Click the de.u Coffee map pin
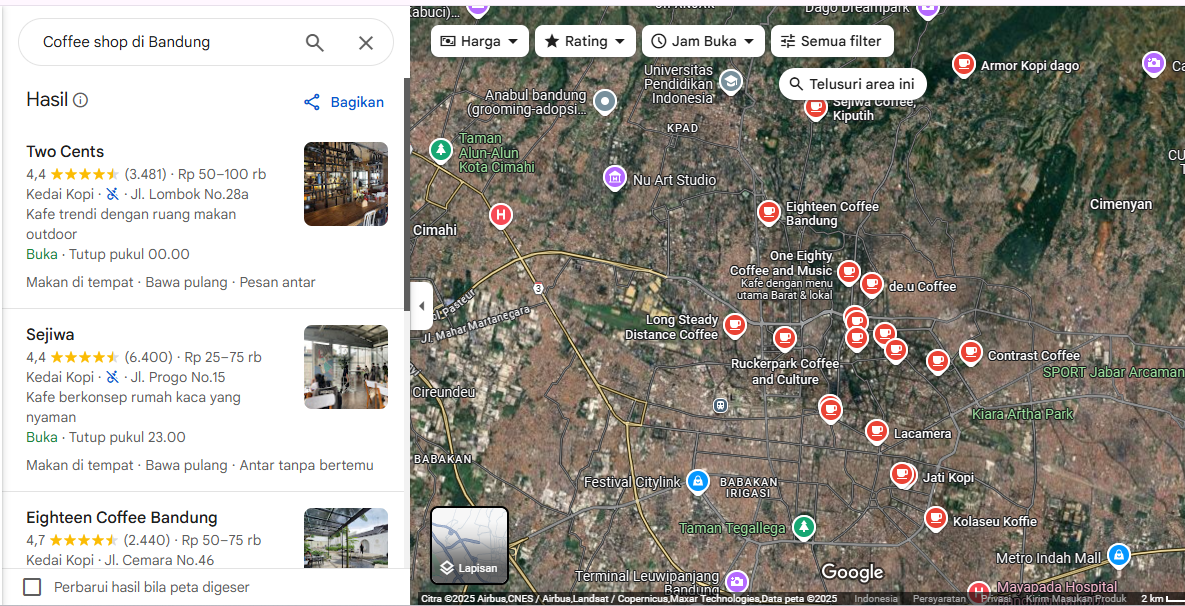1185x606 pixels. (871, 284)
